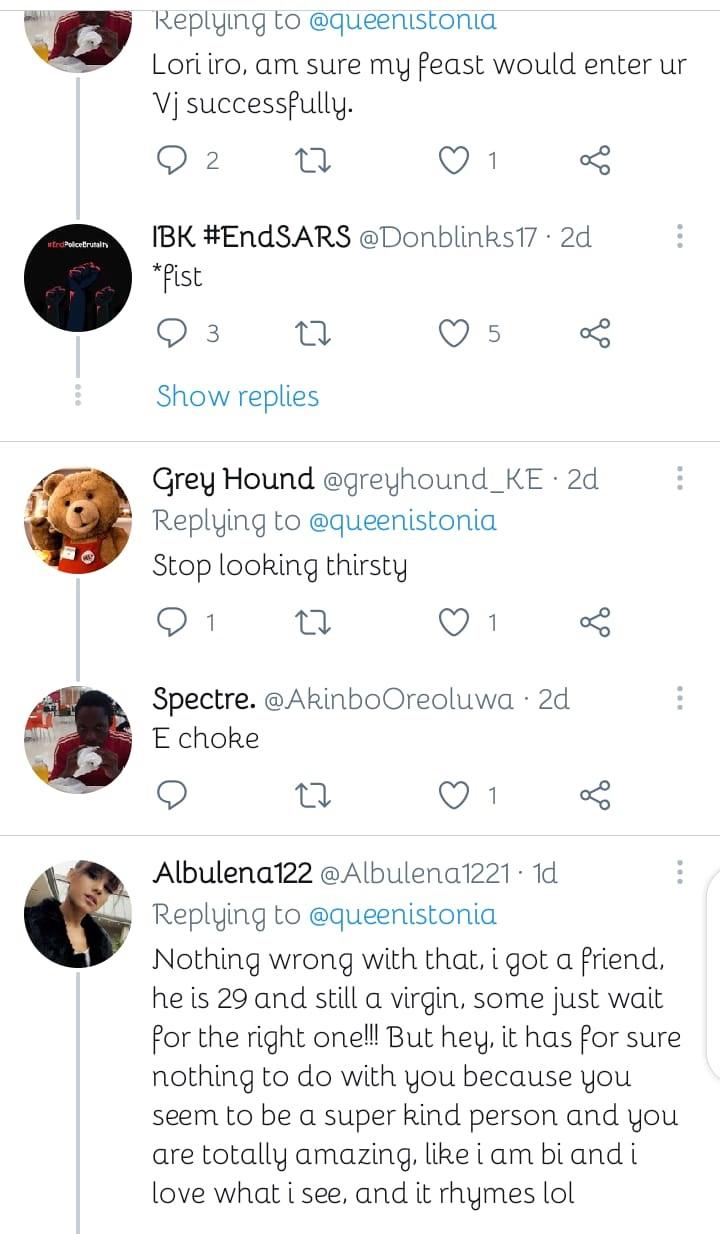The height and width of the screenshot is (1234, 720).
Task: Open @queenistonia link in Albulena122's reply
Action: tap(402, 915)
